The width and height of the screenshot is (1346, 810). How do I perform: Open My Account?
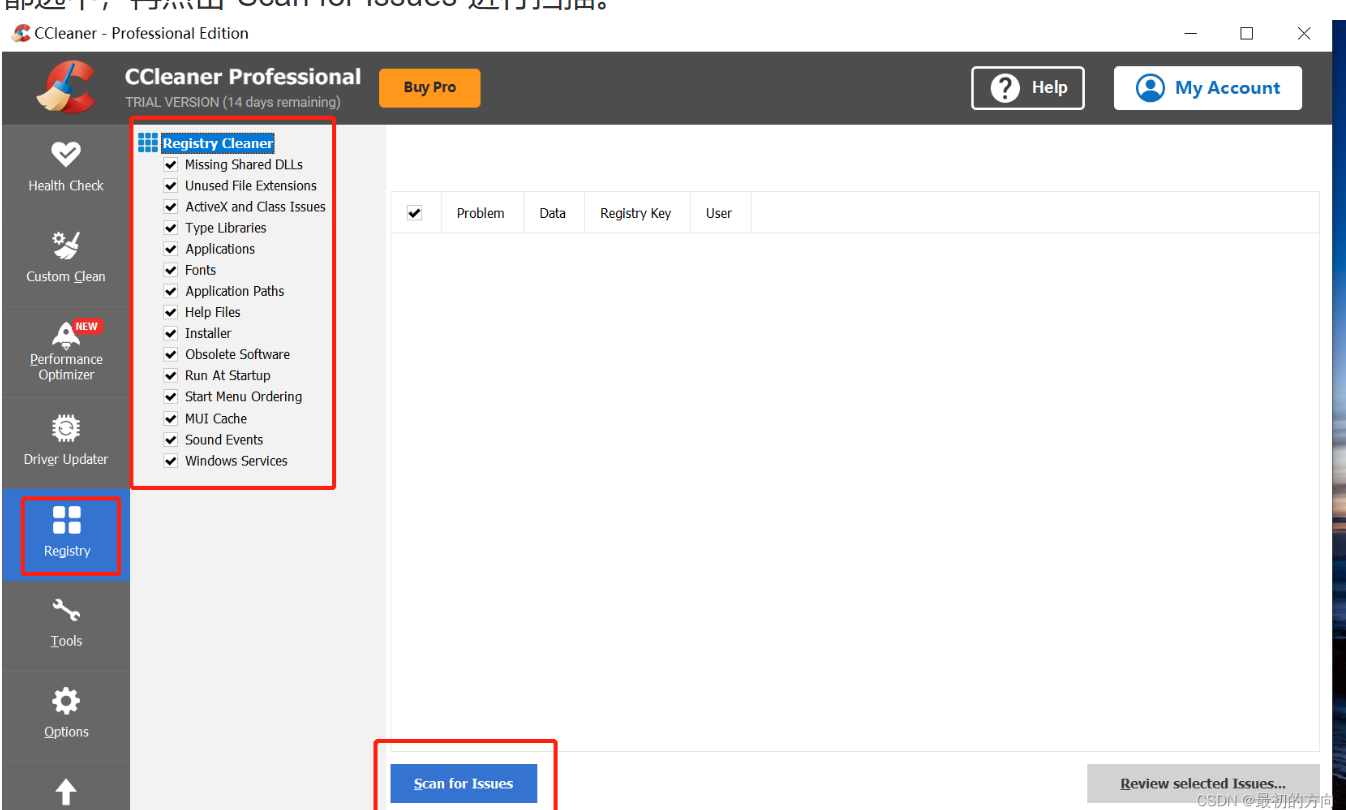1208,88
